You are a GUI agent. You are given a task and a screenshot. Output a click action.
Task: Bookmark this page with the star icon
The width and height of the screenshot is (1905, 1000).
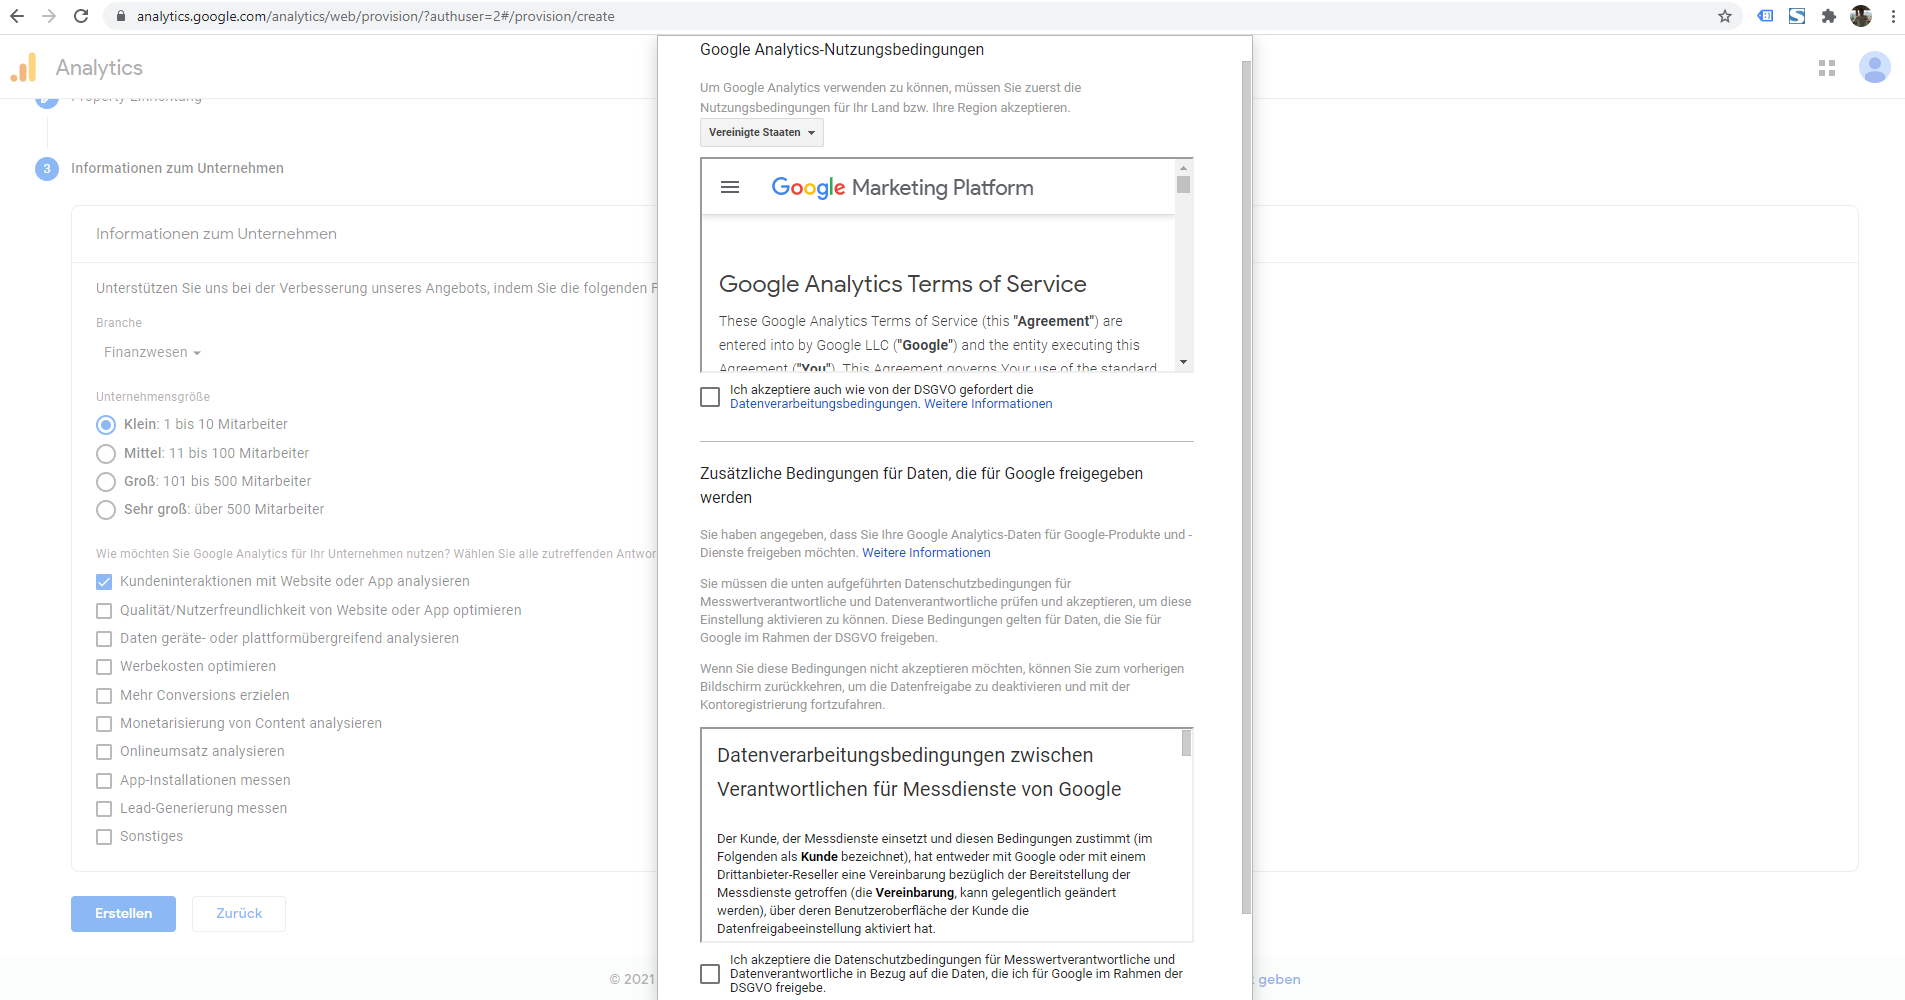pyautogui.click(x=1725, y=16)
